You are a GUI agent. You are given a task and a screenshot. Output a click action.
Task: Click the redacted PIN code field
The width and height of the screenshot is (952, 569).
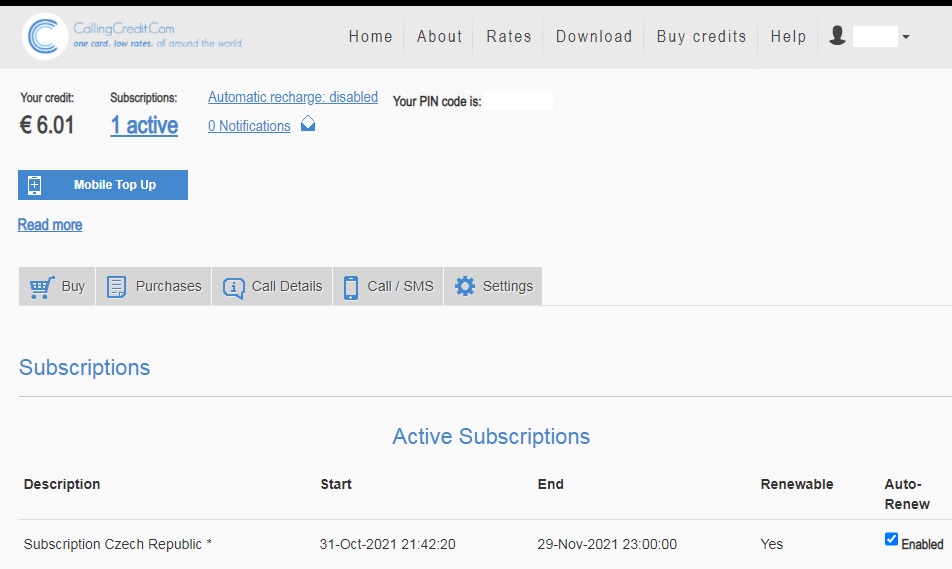click(x=518, y=101)
